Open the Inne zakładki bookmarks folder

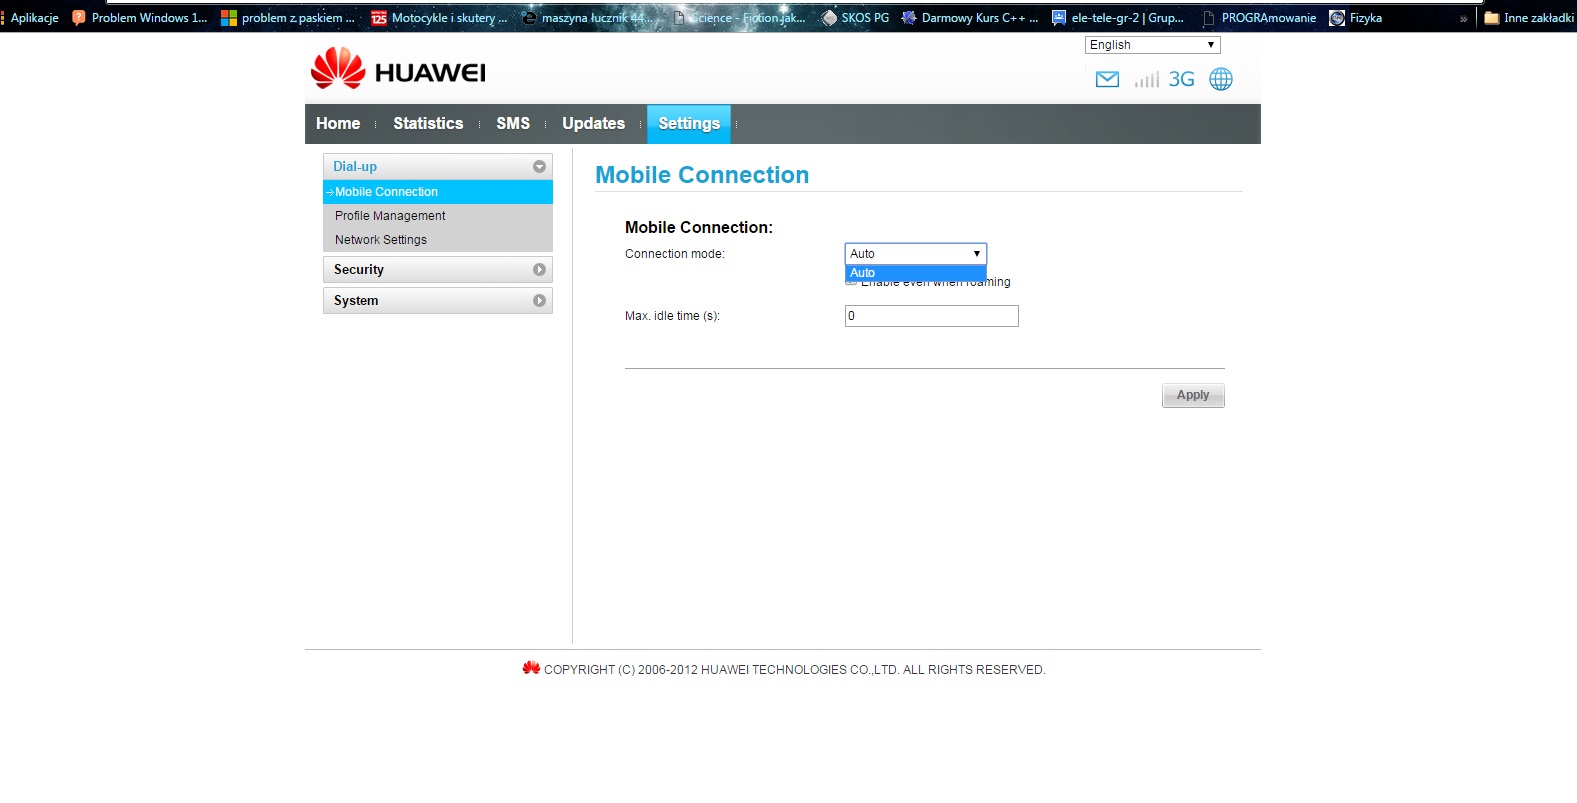1529,18
